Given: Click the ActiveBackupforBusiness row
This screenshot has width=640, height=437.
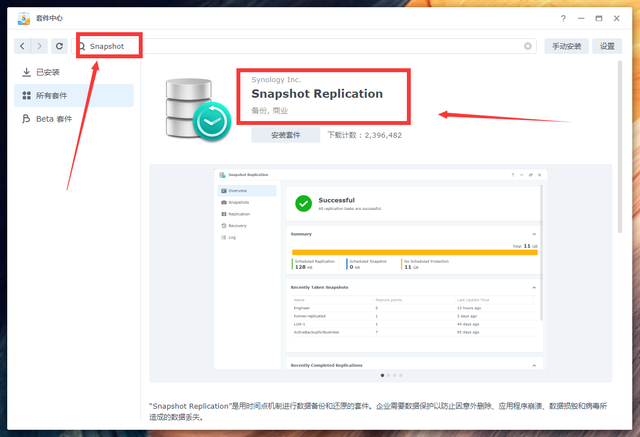Looking at the screenshot, I should click(x=415, y=332).
